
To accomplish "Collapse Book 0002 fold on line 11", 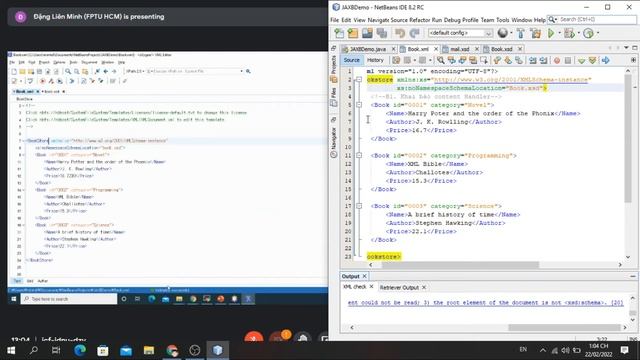I will [359, 156].
